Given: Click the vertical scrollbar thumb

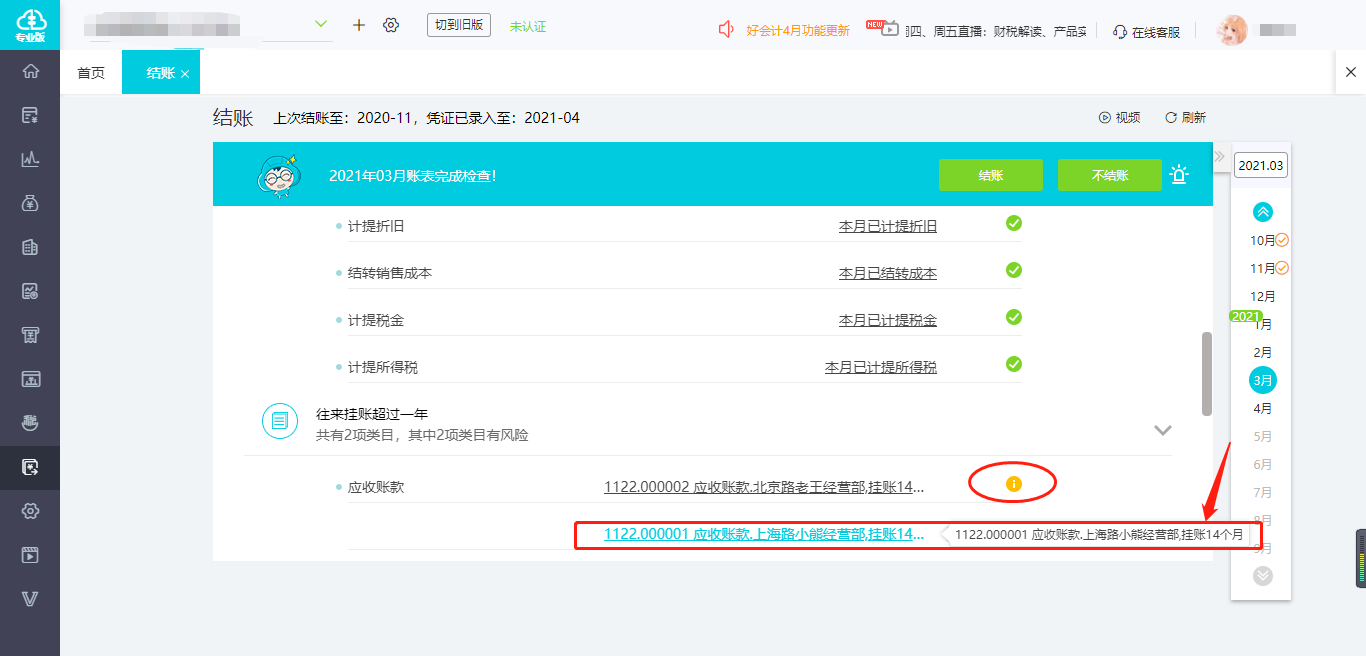Looking at the screenshot, I should coord(1207,374).
